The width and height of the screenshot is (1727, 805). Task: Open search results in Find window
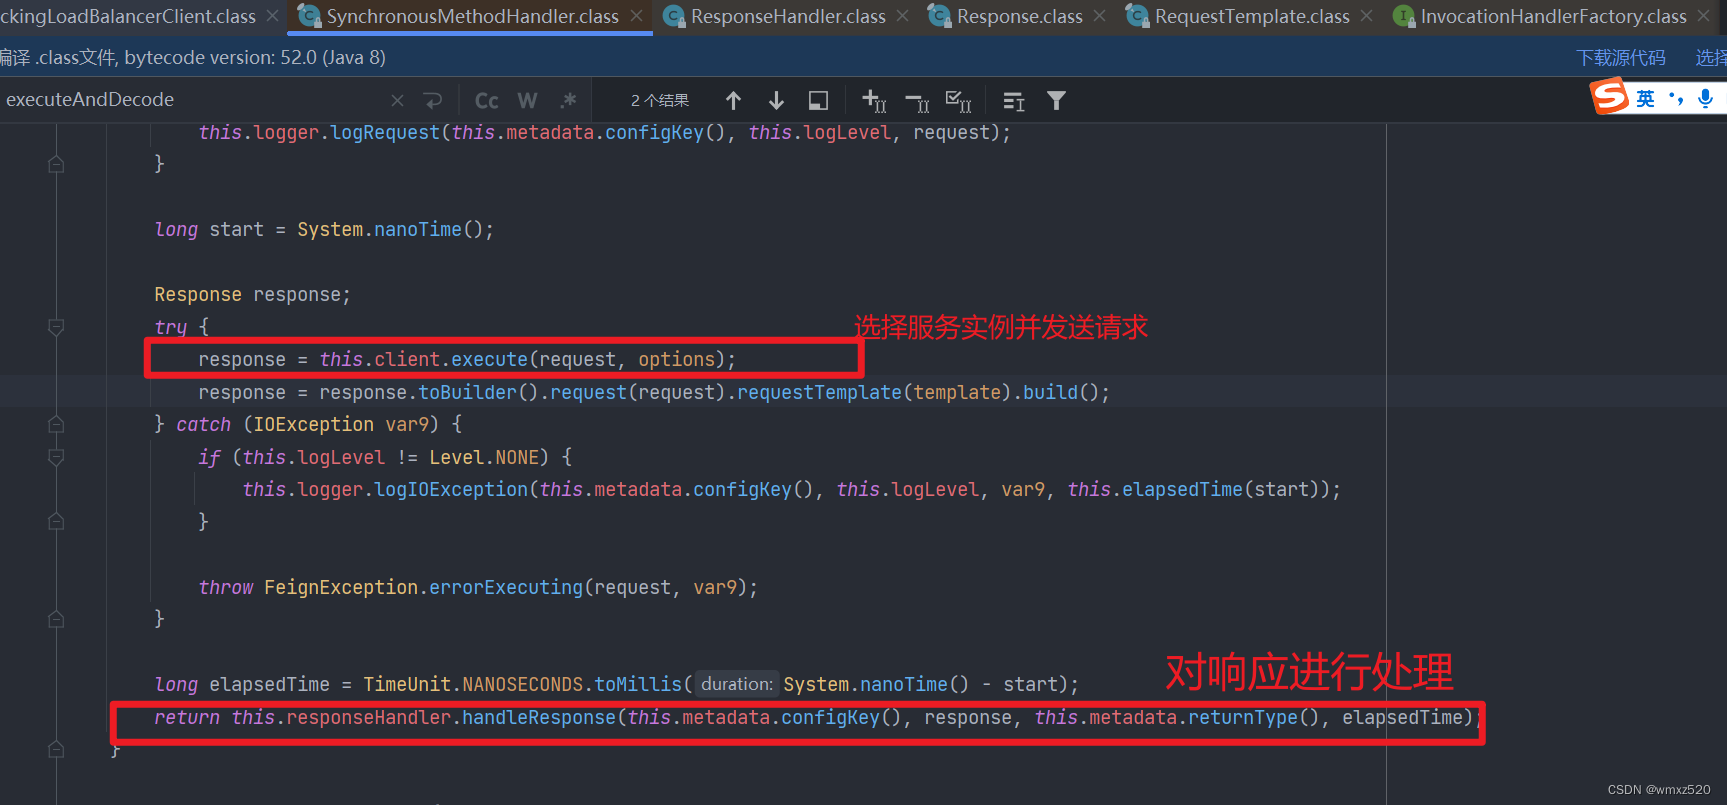818,101
